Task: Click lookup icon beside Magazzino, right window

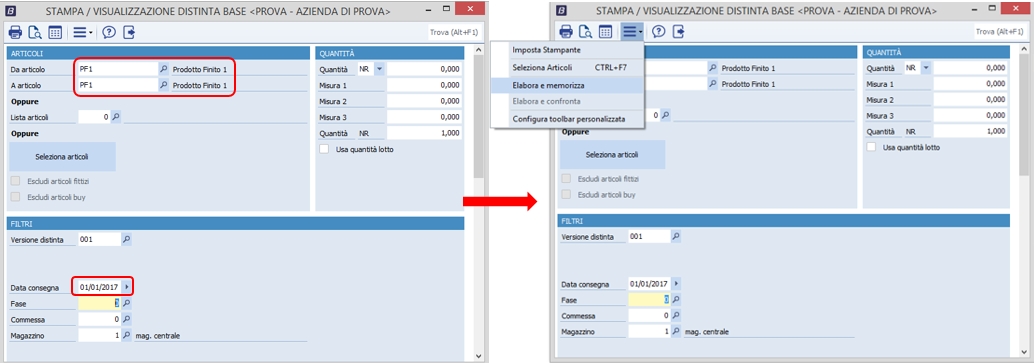Action: coord(676,331)
